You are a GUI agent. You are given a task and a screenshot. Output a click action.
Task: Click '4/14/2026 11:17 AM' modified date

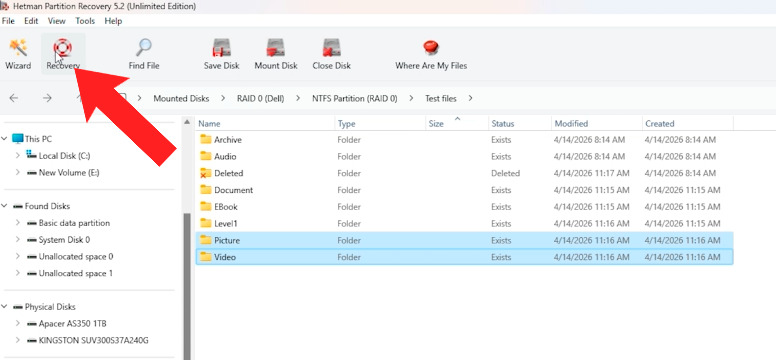coord(591,173)
